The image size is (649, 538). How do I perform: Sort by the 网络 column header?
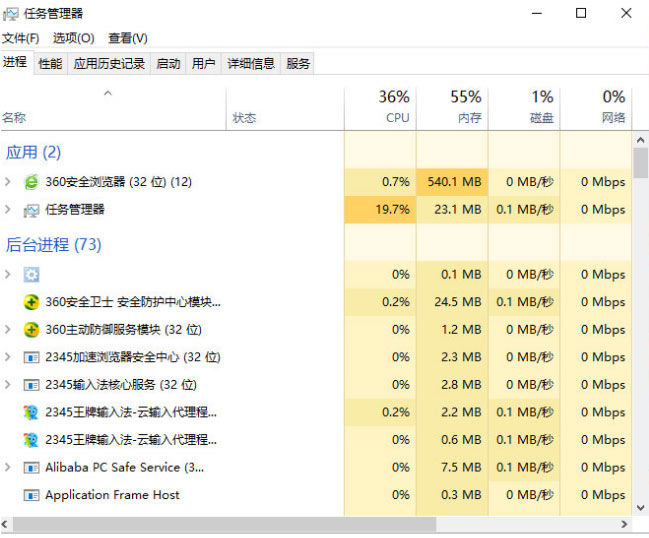pos(596,108)
